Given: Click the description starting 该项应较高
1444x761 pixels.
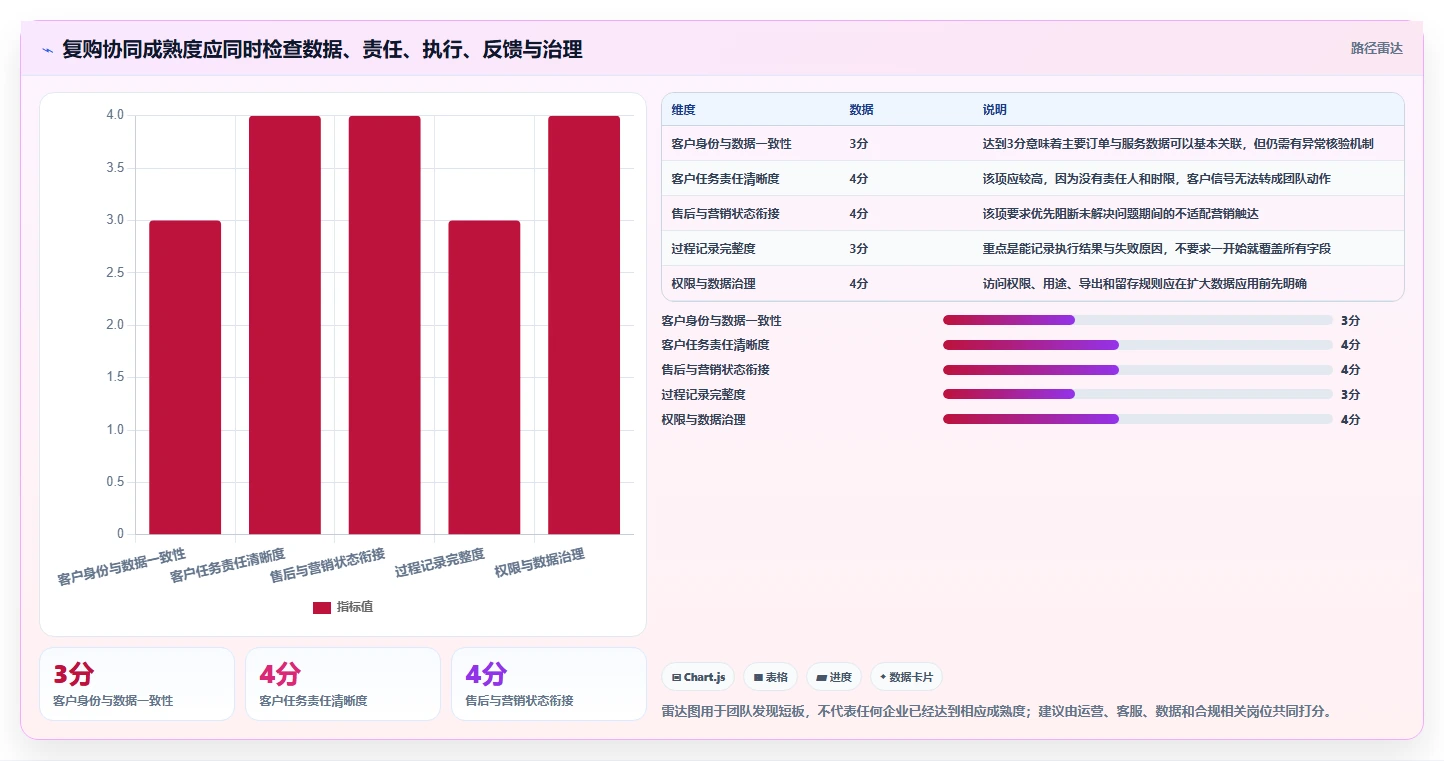Looking at the screenshot, I should (1157, 179).
